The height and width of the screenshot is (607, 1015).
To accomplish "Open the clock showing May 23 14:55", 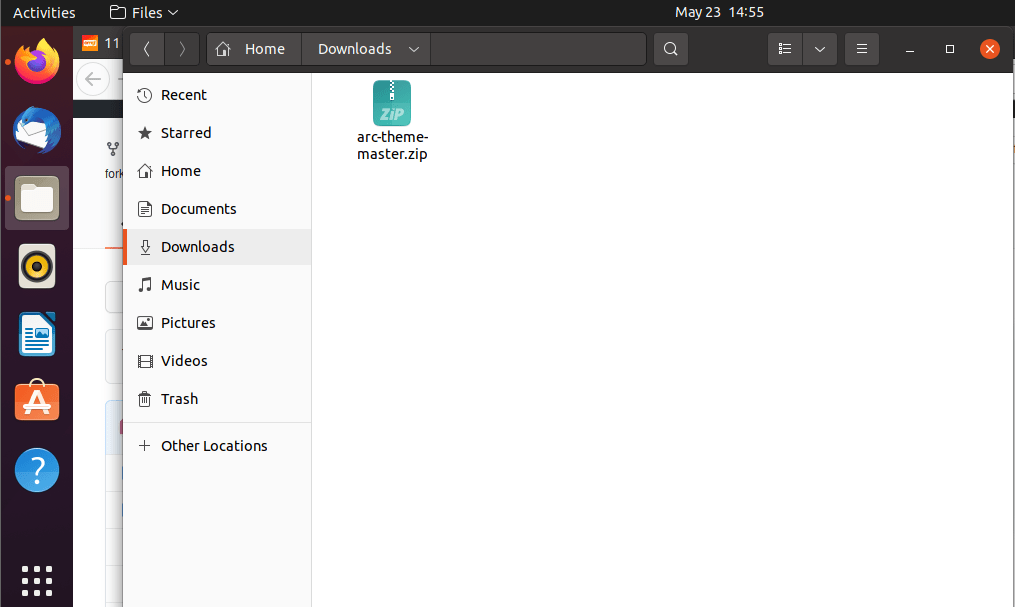I will coord(719,12).
